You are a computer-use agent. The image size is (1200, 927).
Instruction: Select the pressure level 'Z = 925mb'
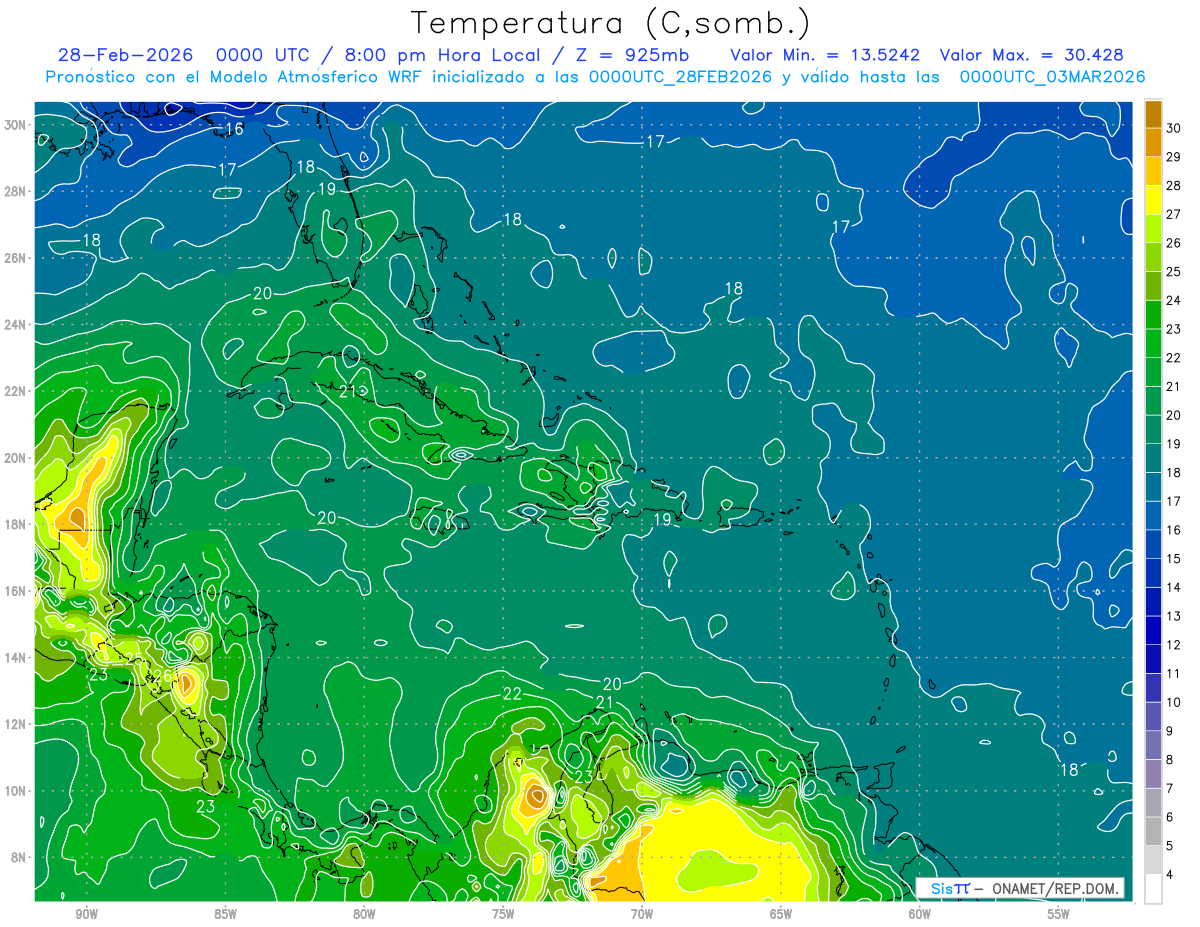[x=632, y=55]
